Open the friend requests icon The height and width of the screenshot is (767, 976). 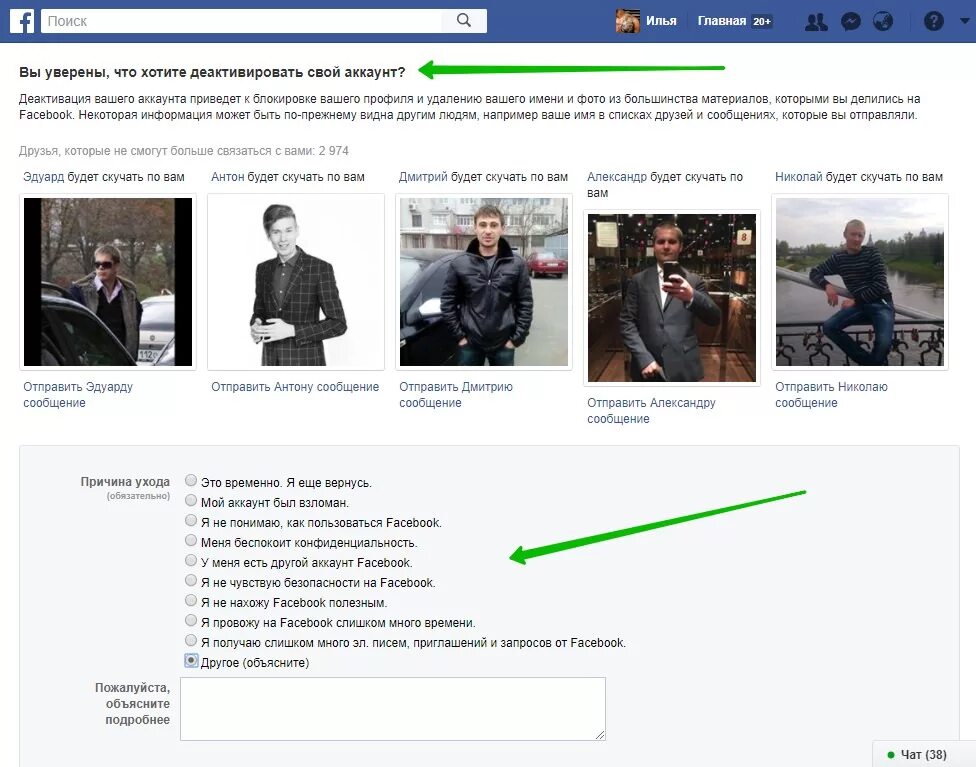(816, 21)
